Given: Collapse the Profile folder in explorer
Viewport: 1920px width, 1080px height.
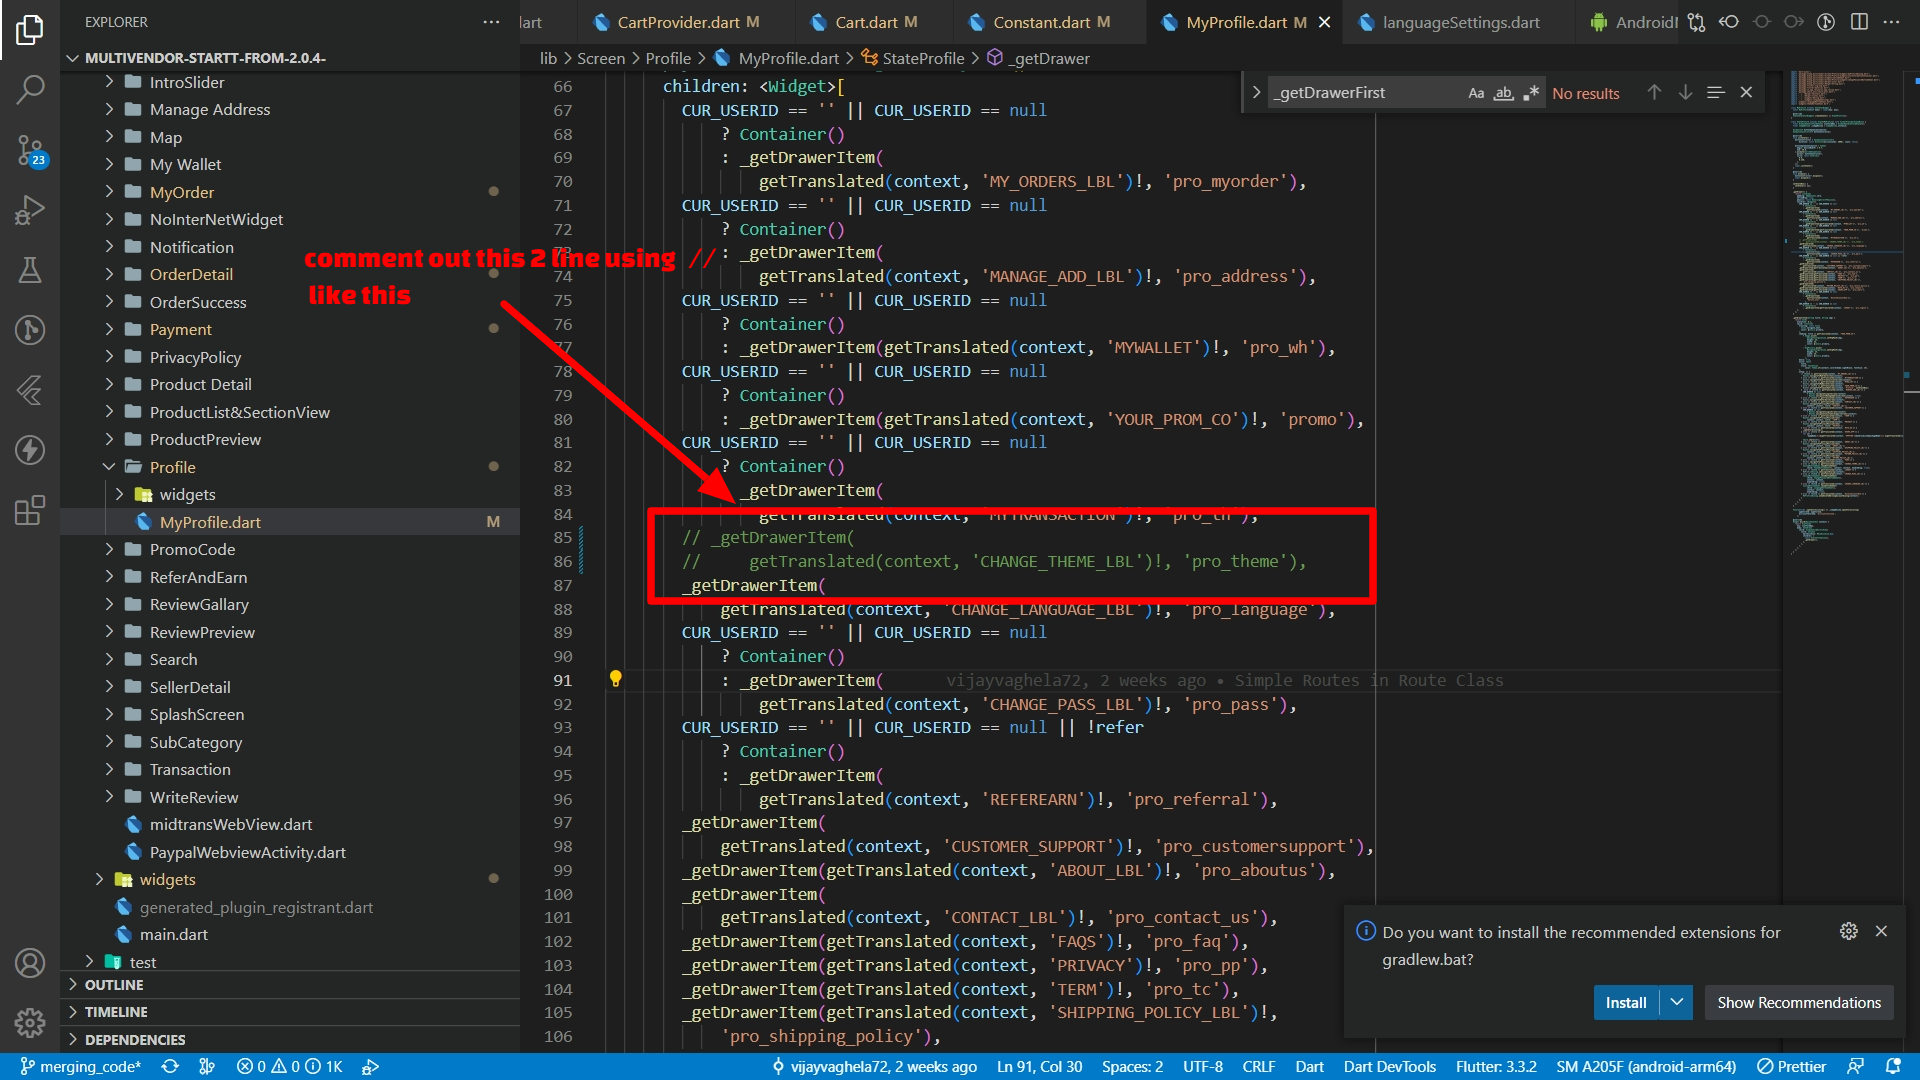Looking at the screenshot, I should tap(109, 467).
